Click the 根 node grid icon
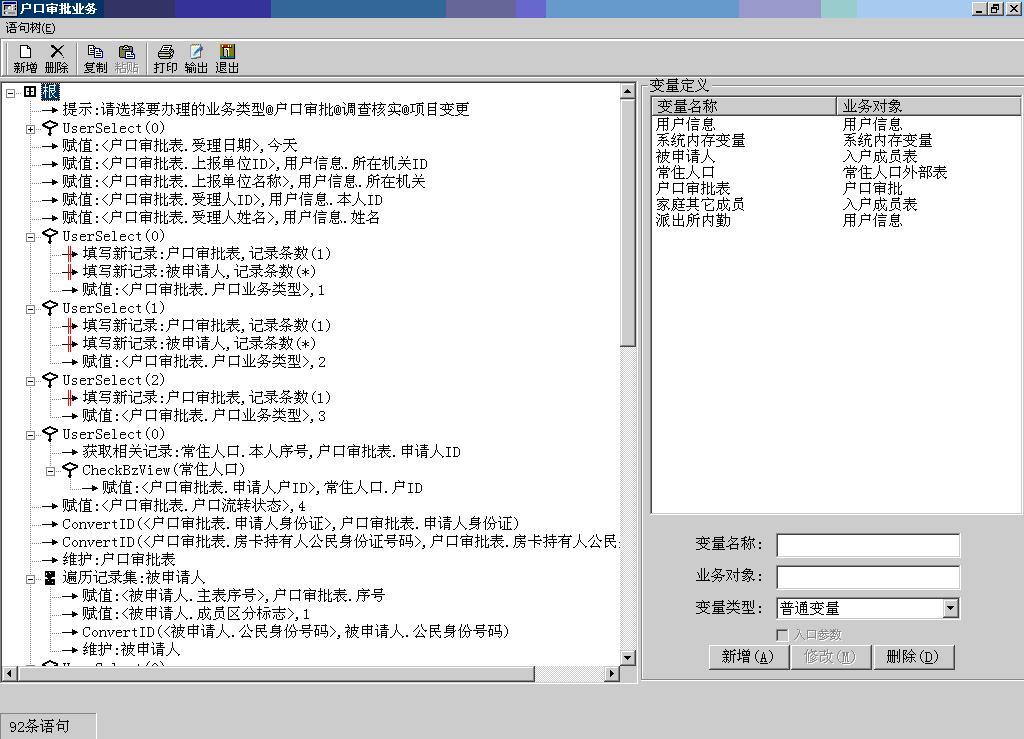This screenshot has height=739, width=1024. tap(30, 91)
